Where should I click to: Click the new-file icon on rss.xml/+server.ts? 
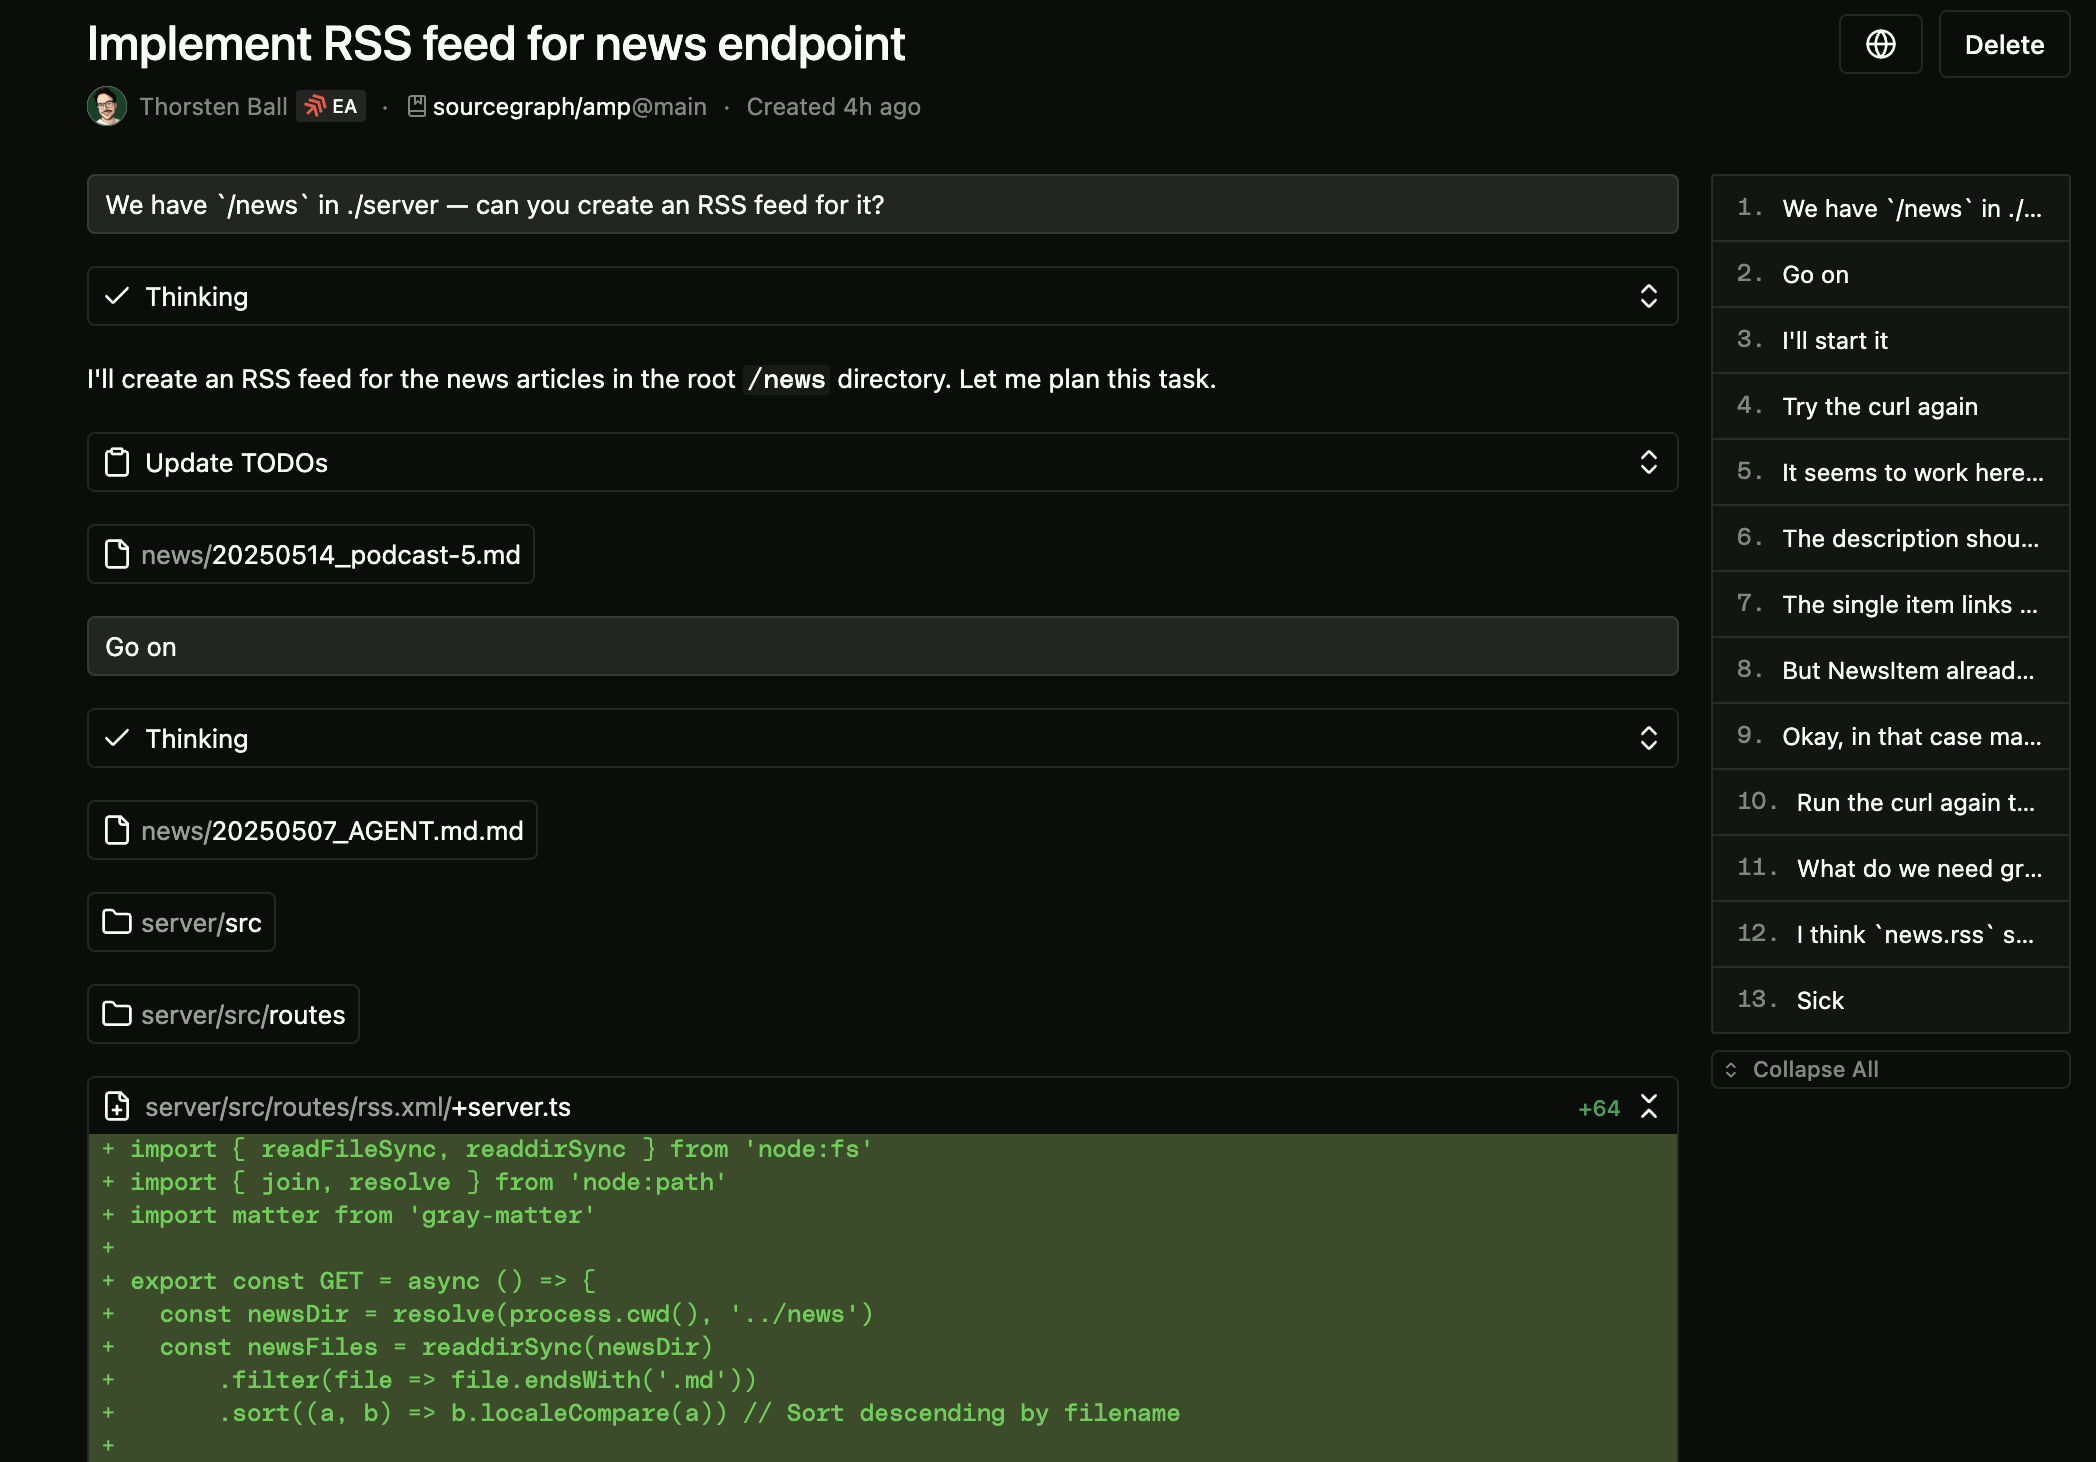click(x=118, y=1106)
